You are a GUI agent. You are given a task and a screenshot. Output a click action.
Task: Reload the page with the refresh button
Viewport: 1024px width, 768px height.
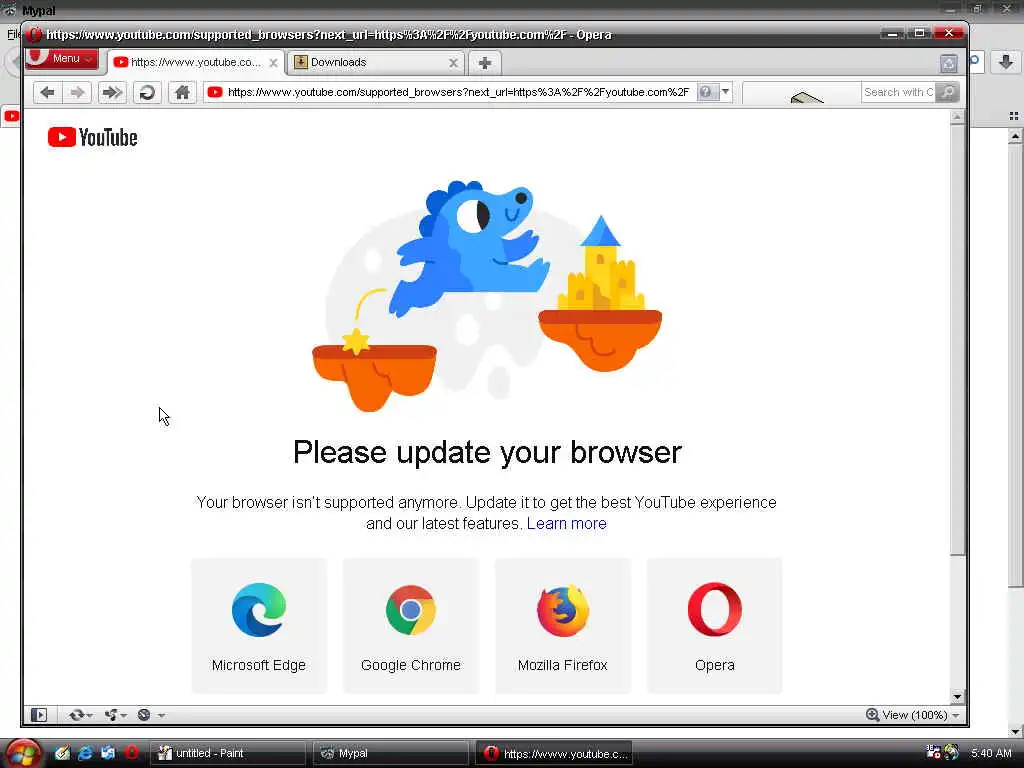[x=148, y=92]
